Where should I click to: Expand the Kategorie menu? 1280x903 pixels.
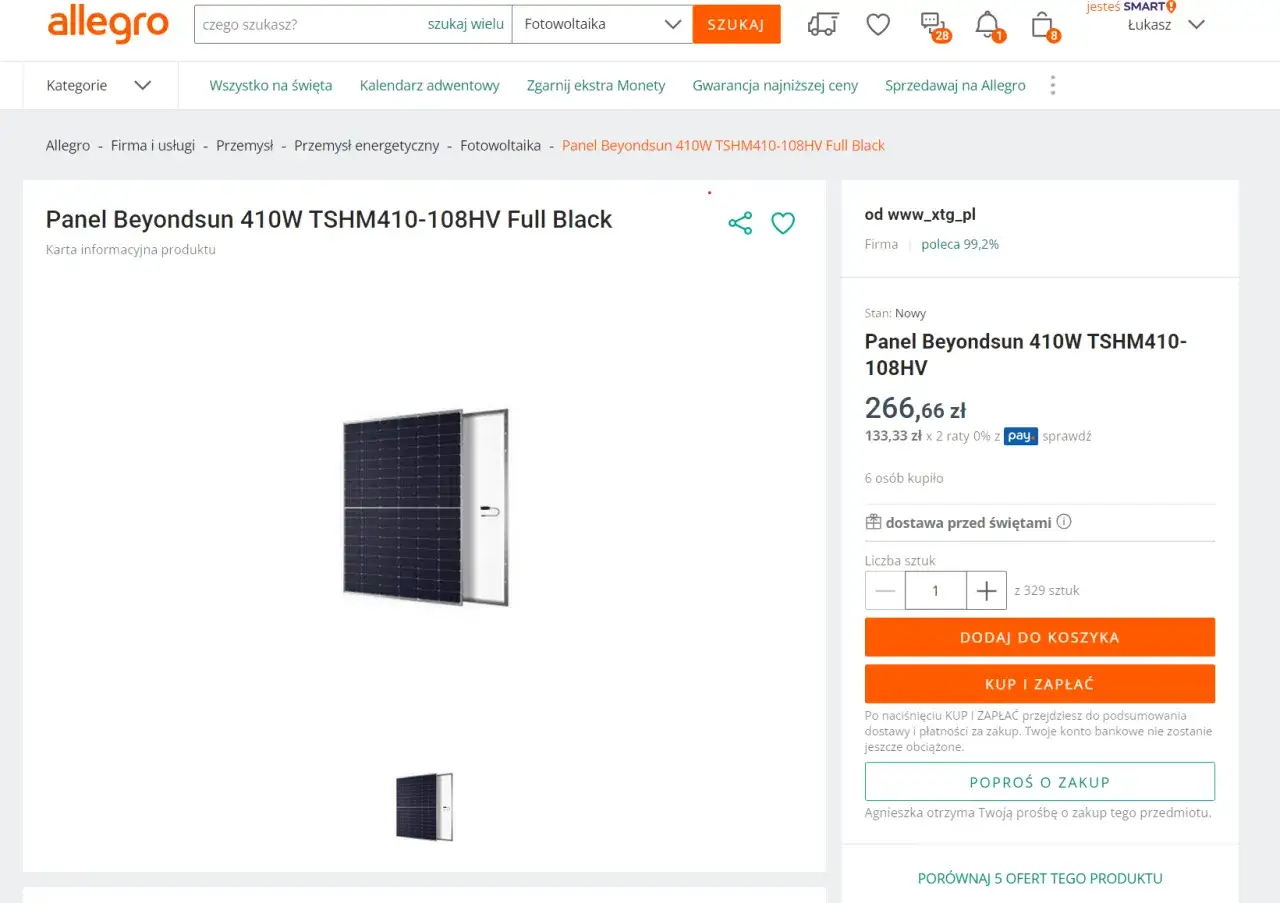tap(98, 85)
